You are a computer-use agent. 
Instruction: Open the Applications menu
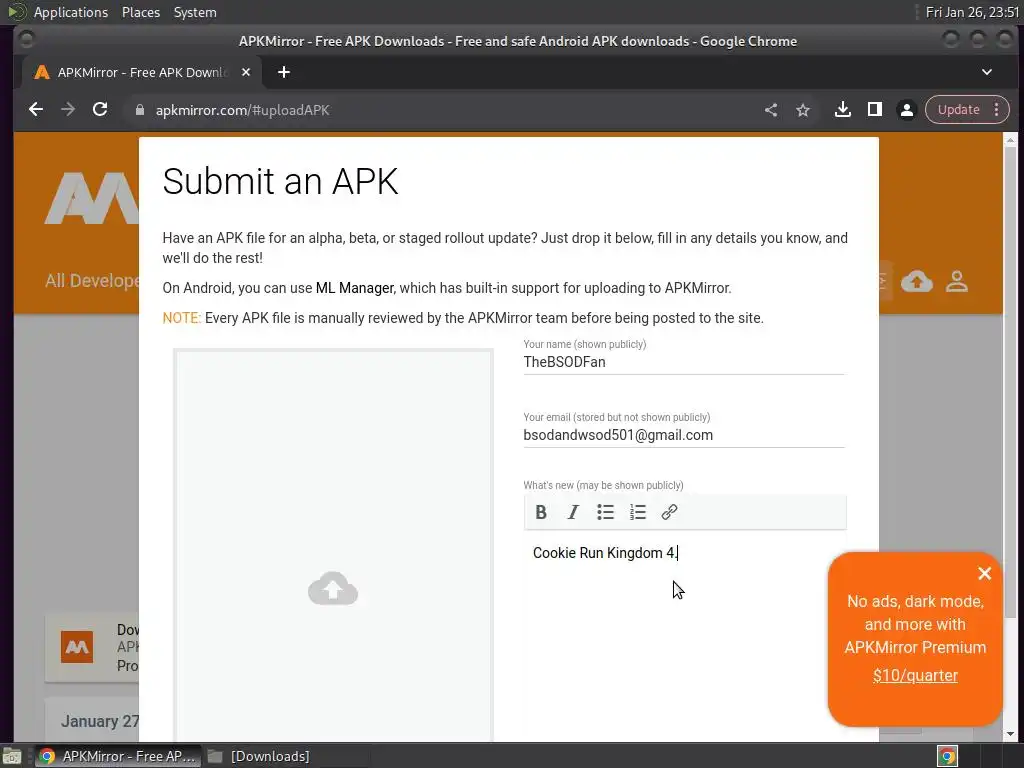tap(71, 12)
